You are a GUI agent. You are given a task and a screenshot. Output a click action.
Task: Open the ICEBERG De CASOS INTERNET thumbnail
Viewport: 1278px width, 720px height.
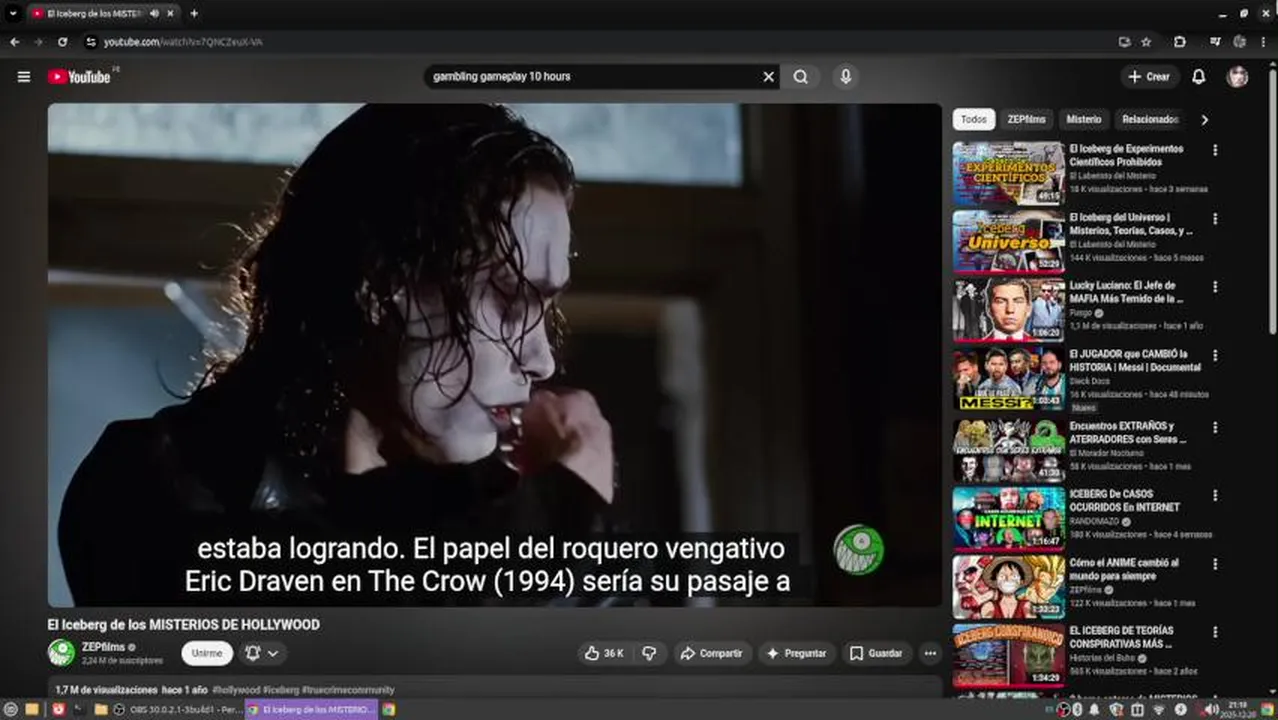1008,518
